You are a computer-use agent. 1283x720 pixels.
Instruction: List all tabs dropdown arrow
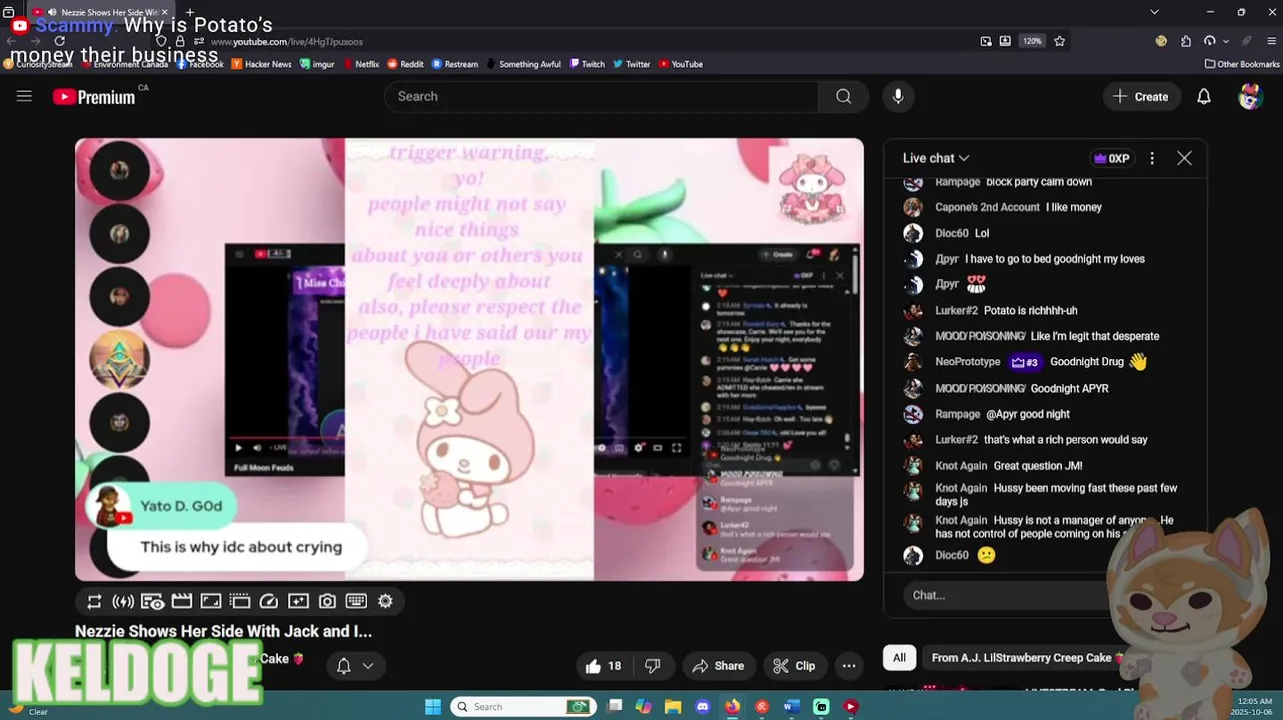(x=1154, y=12)
